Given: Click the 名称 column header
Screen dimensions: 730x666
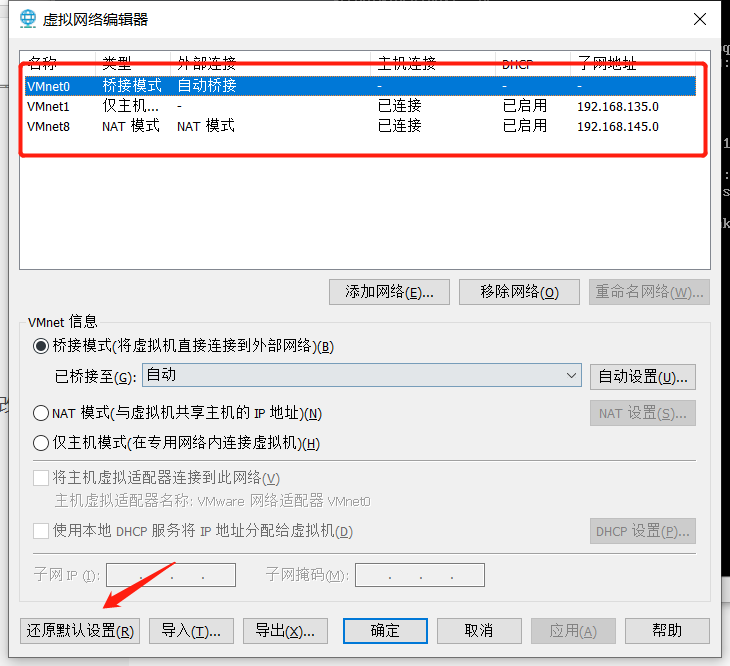Looking at the screenshot, I should click(58, 62).
